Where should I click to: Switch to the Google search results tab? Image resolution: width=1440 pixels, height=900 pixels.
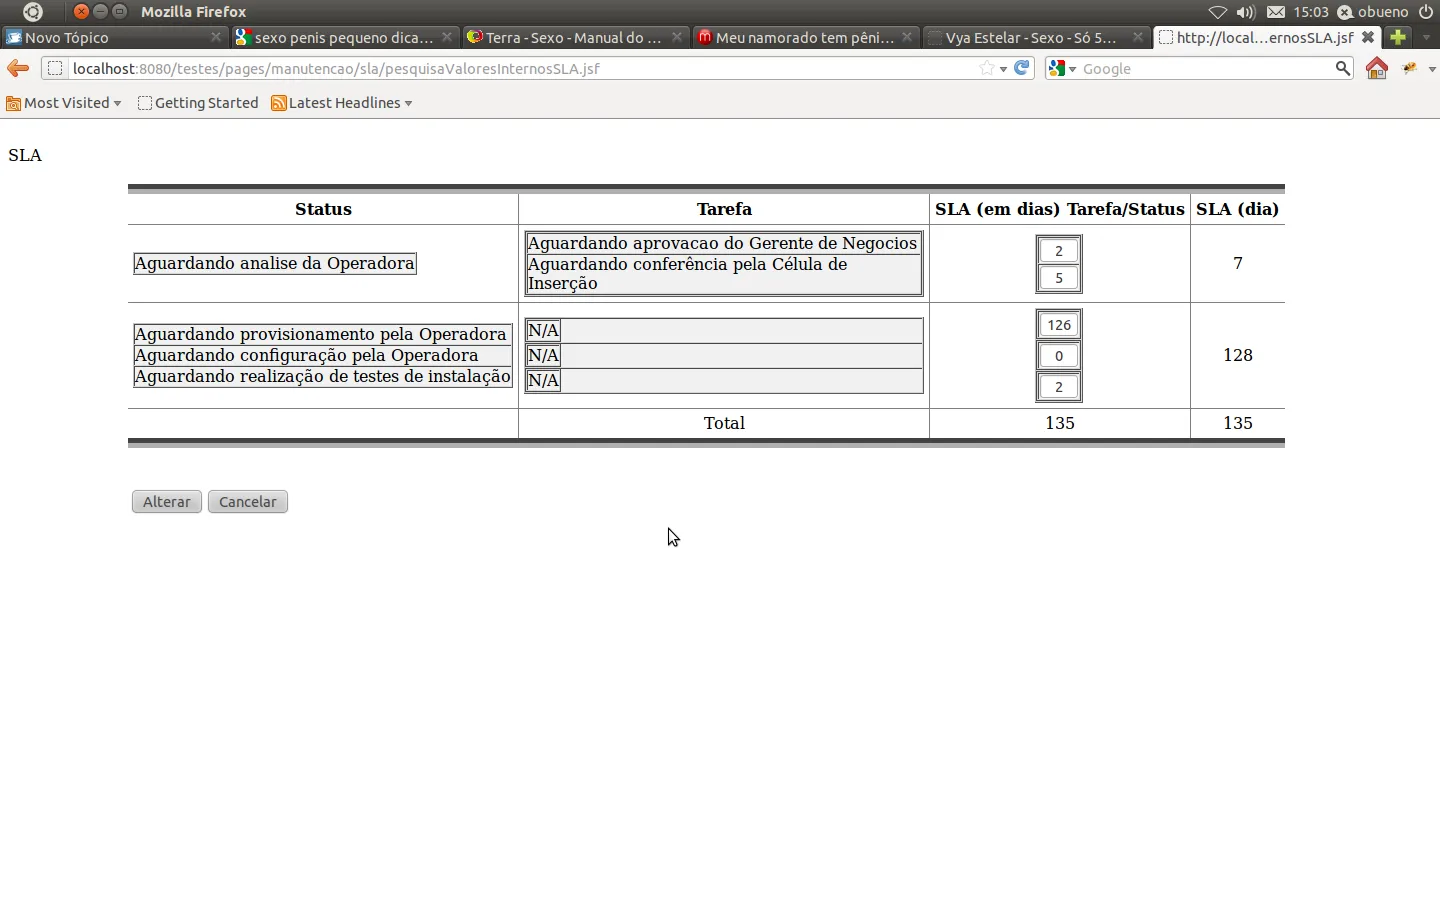344,37
